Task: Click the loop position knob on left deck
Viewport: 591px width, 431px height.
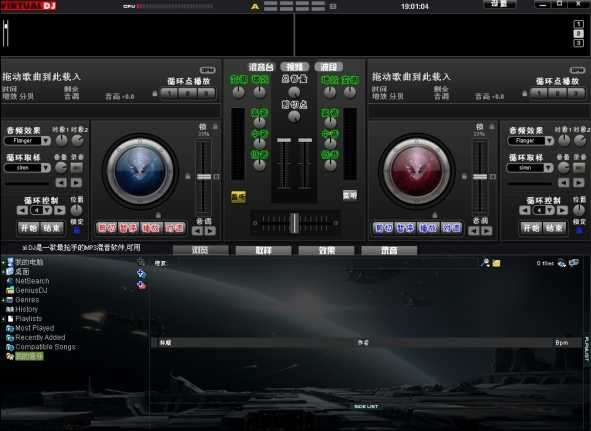Action: click(77, 210)
